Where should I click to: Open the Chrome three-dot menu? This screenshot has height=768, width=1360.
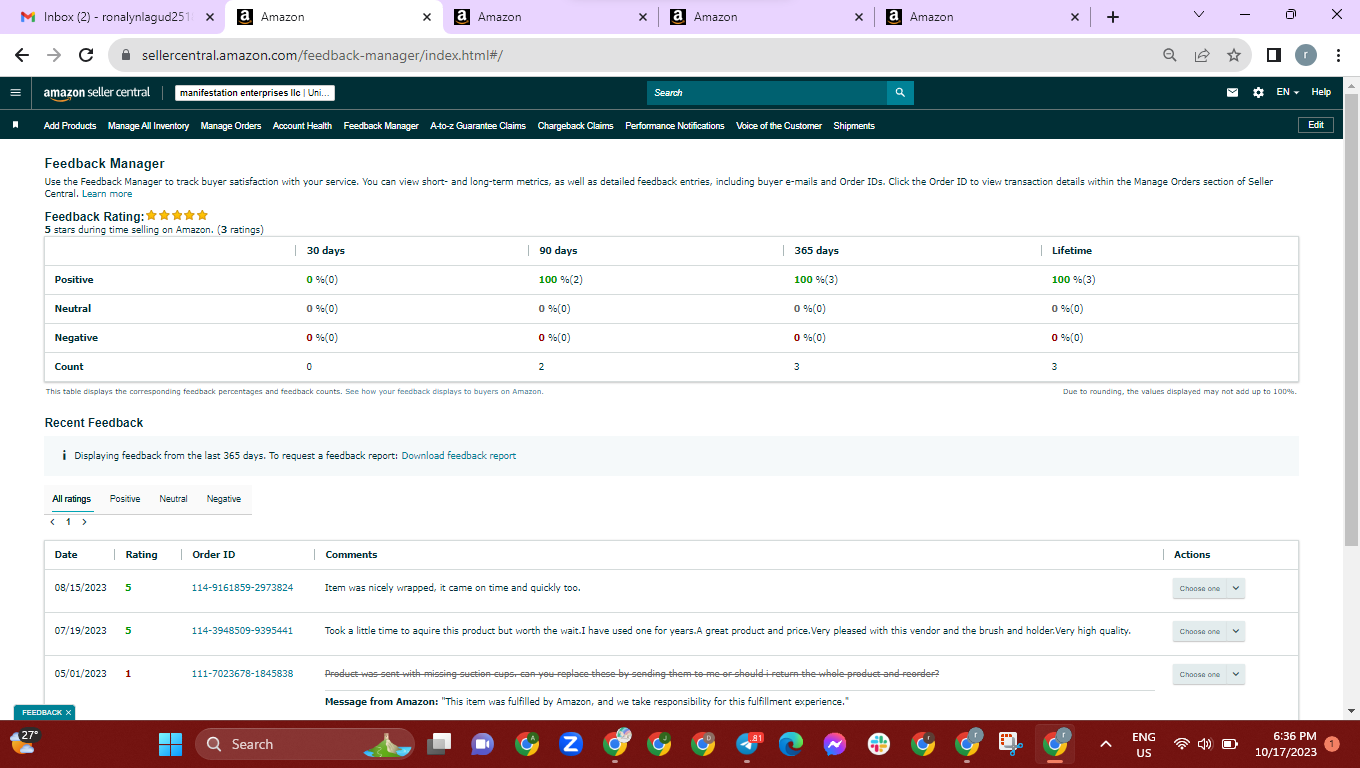[1338, 55]
